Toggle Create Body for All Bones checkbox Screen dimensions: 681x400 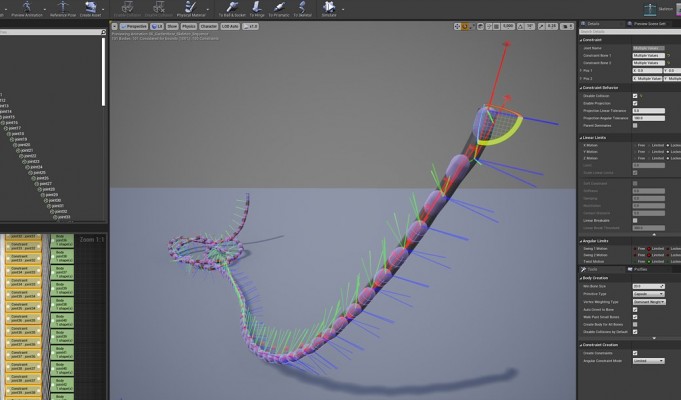click(x=635, y=324)
